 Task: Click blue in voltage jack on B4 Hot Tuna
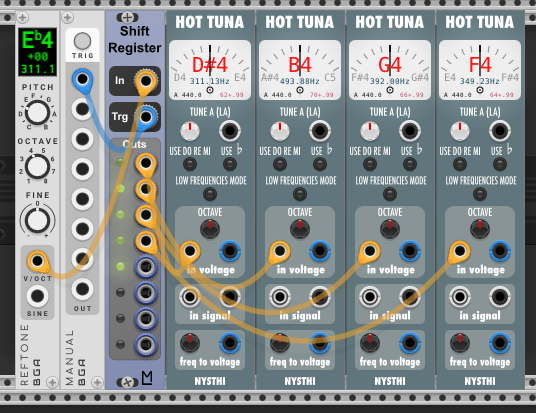(x=320, y=251)
